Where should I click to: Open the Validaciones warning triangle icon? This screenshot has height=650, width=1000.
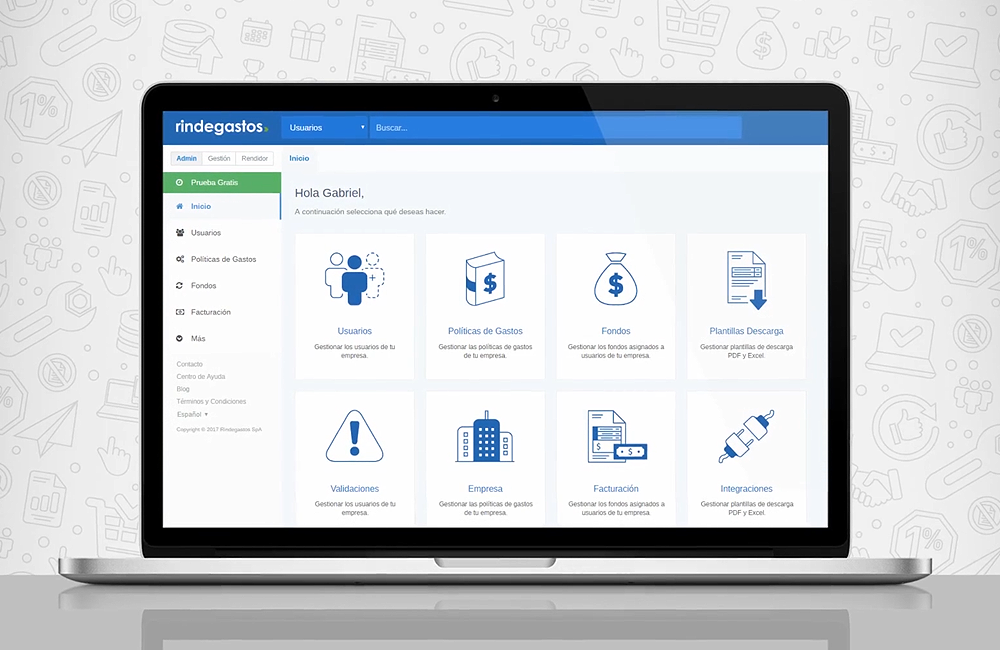click(354, 436)
